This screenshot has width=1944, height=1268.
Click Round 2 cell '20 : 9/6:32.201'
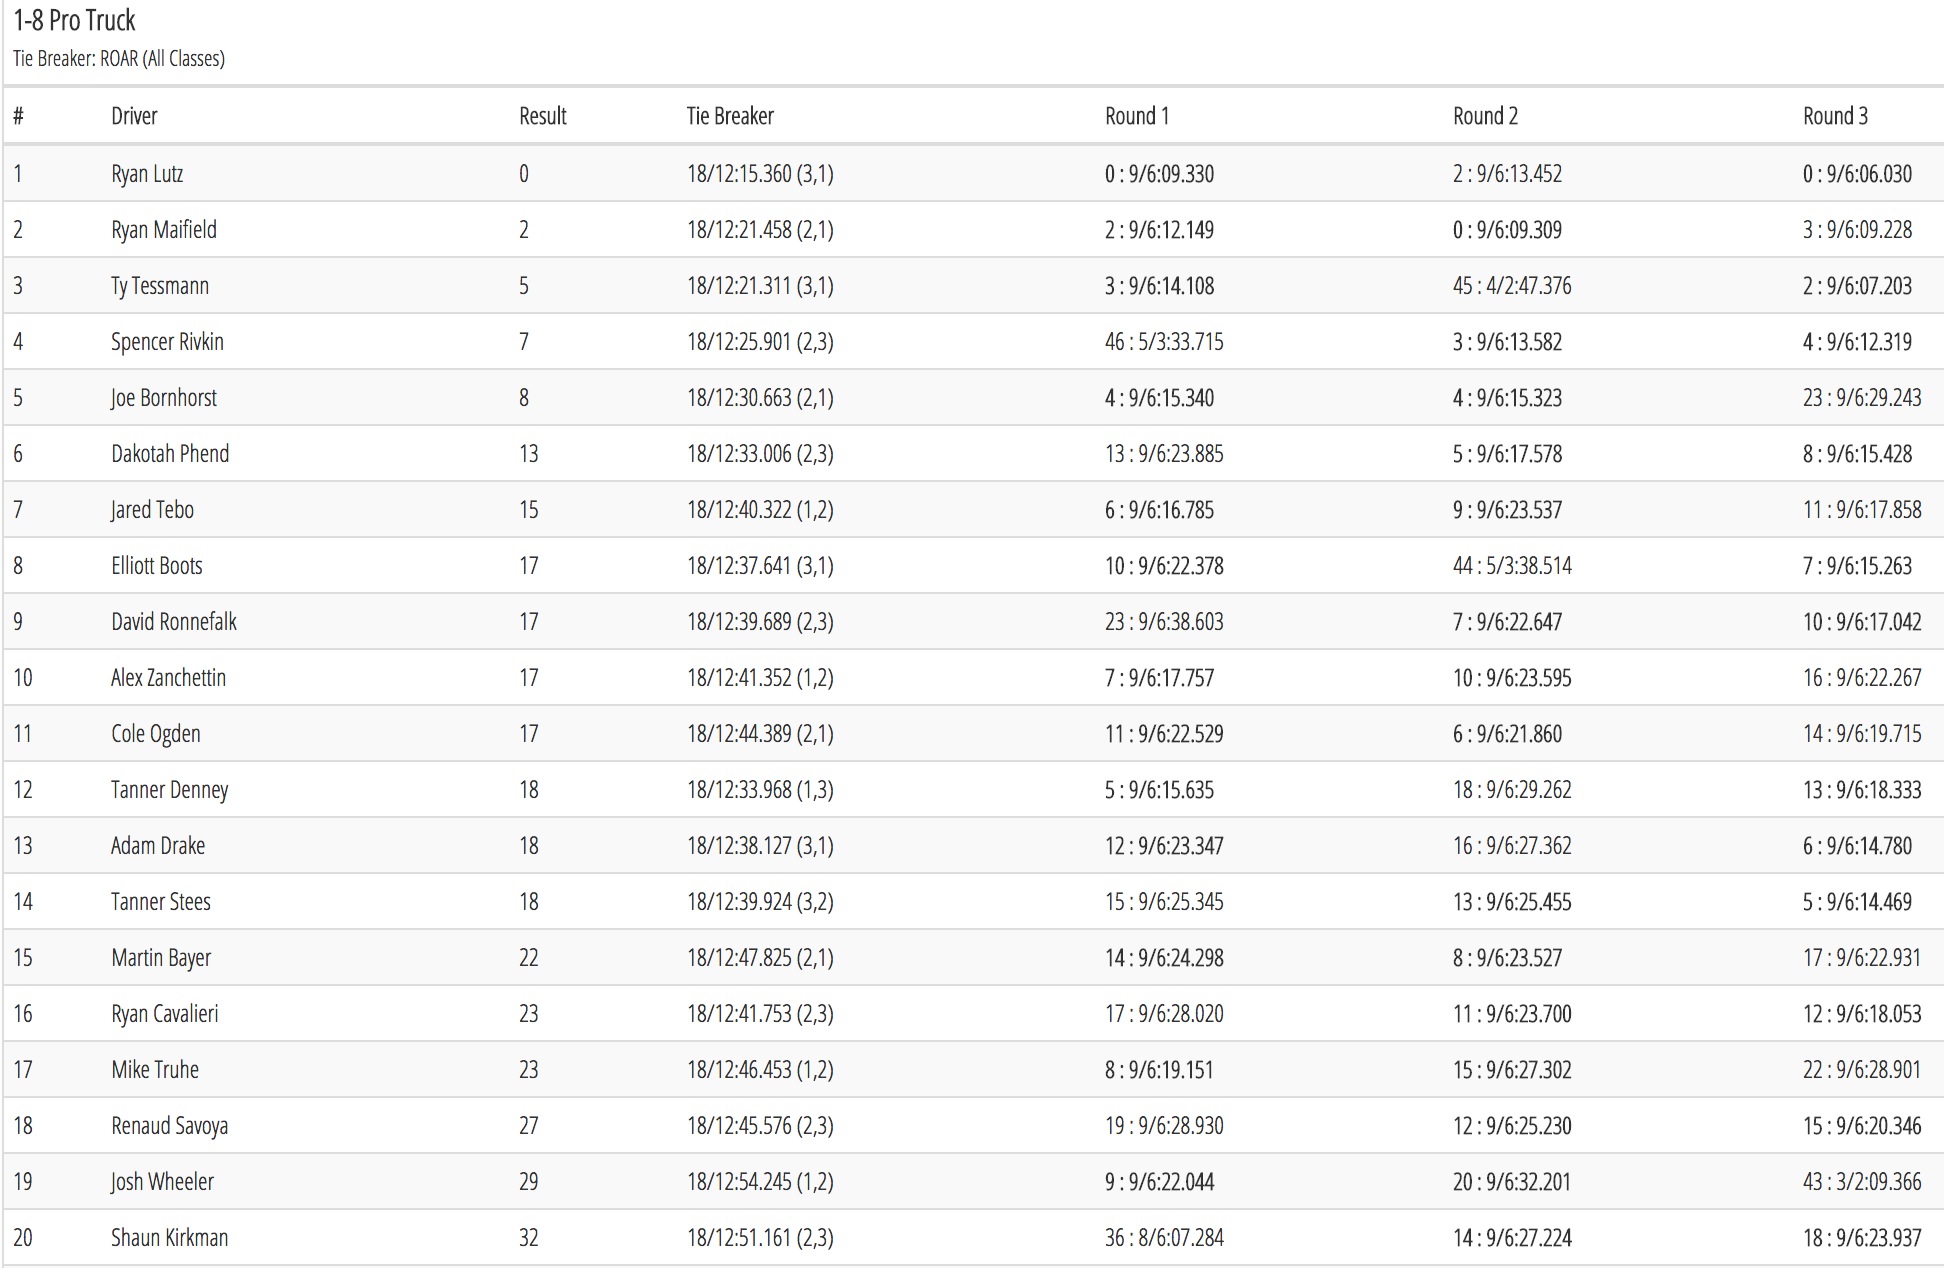(1512, 1182)
